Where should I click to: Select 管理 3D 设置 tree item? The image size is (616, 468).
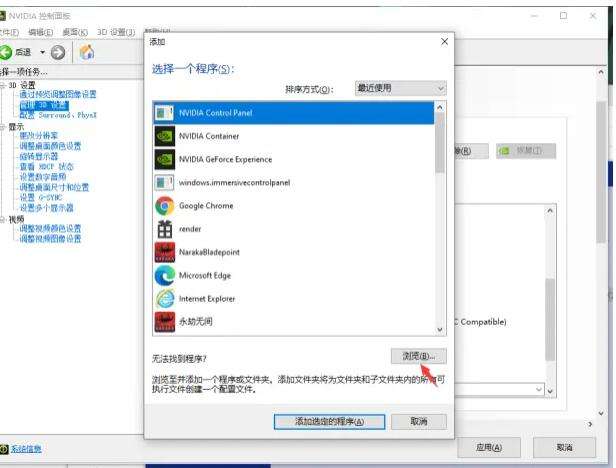44,105
